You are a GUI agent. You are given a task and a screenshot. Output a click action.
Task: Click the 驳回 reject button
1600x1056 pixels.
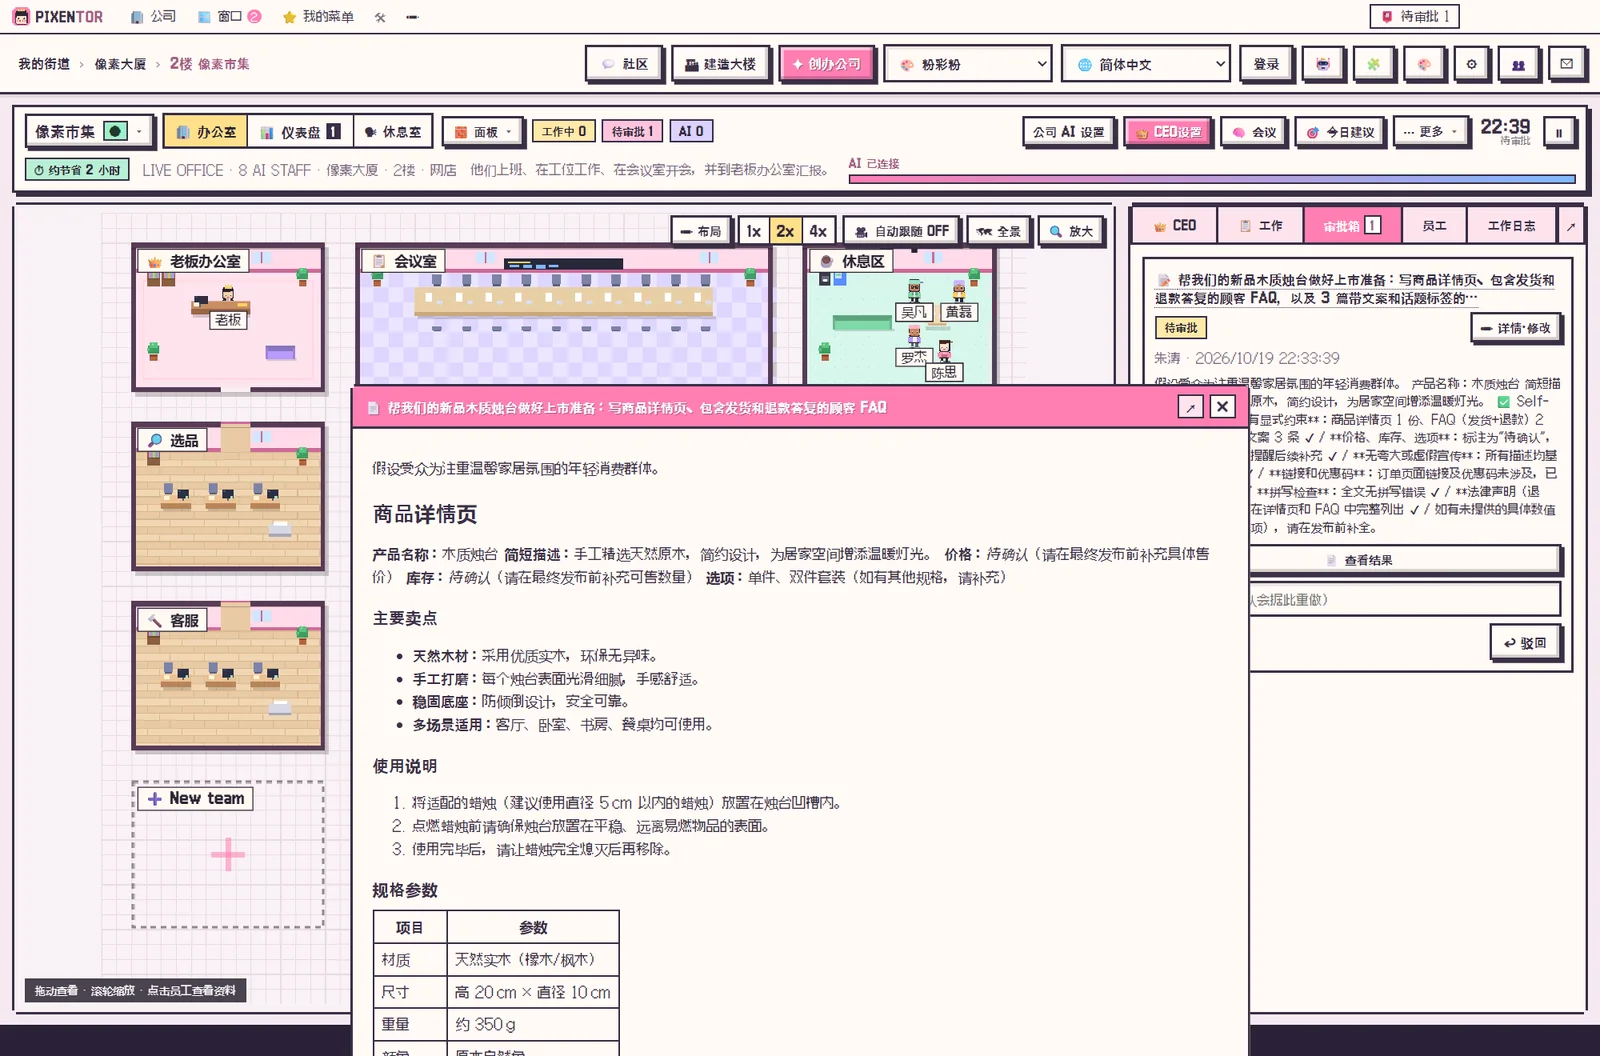[x=1525, y=643]
